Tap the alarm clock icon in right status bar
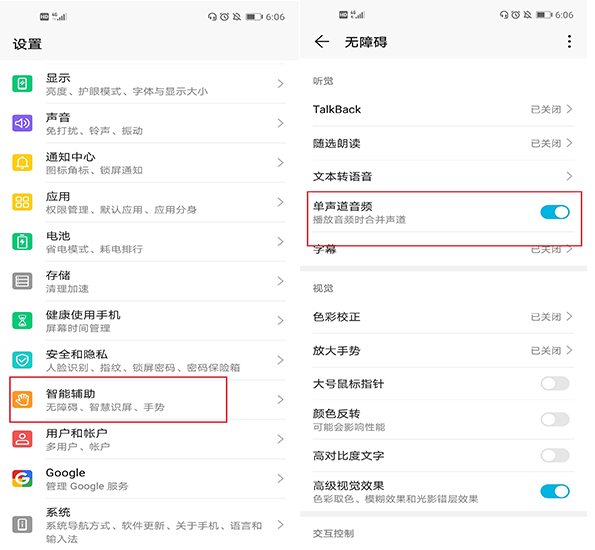This screenshot has width=595, height=550. tap(516, 15)
